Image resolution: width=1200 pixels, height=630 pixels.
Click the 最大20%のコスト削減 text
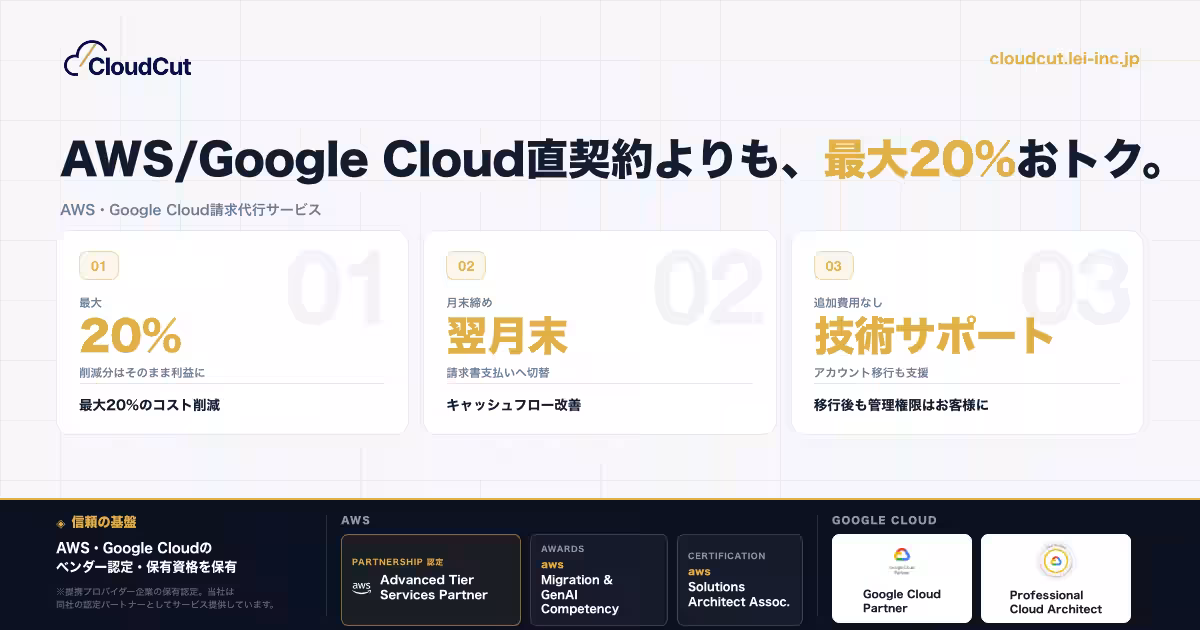[149, 405]
